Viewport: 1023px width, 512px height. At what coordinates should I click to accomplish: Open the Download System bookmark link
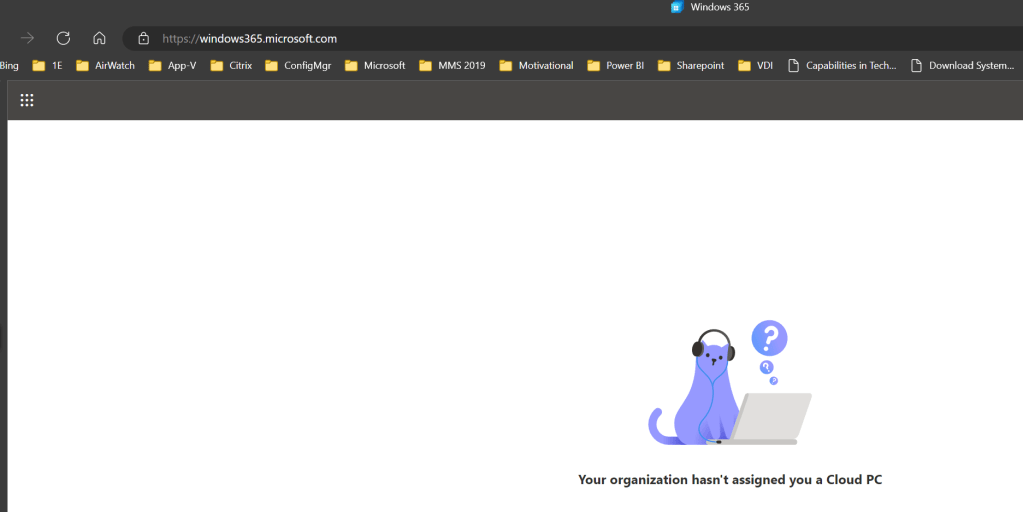pyautogui.click(x=961, y=66)
